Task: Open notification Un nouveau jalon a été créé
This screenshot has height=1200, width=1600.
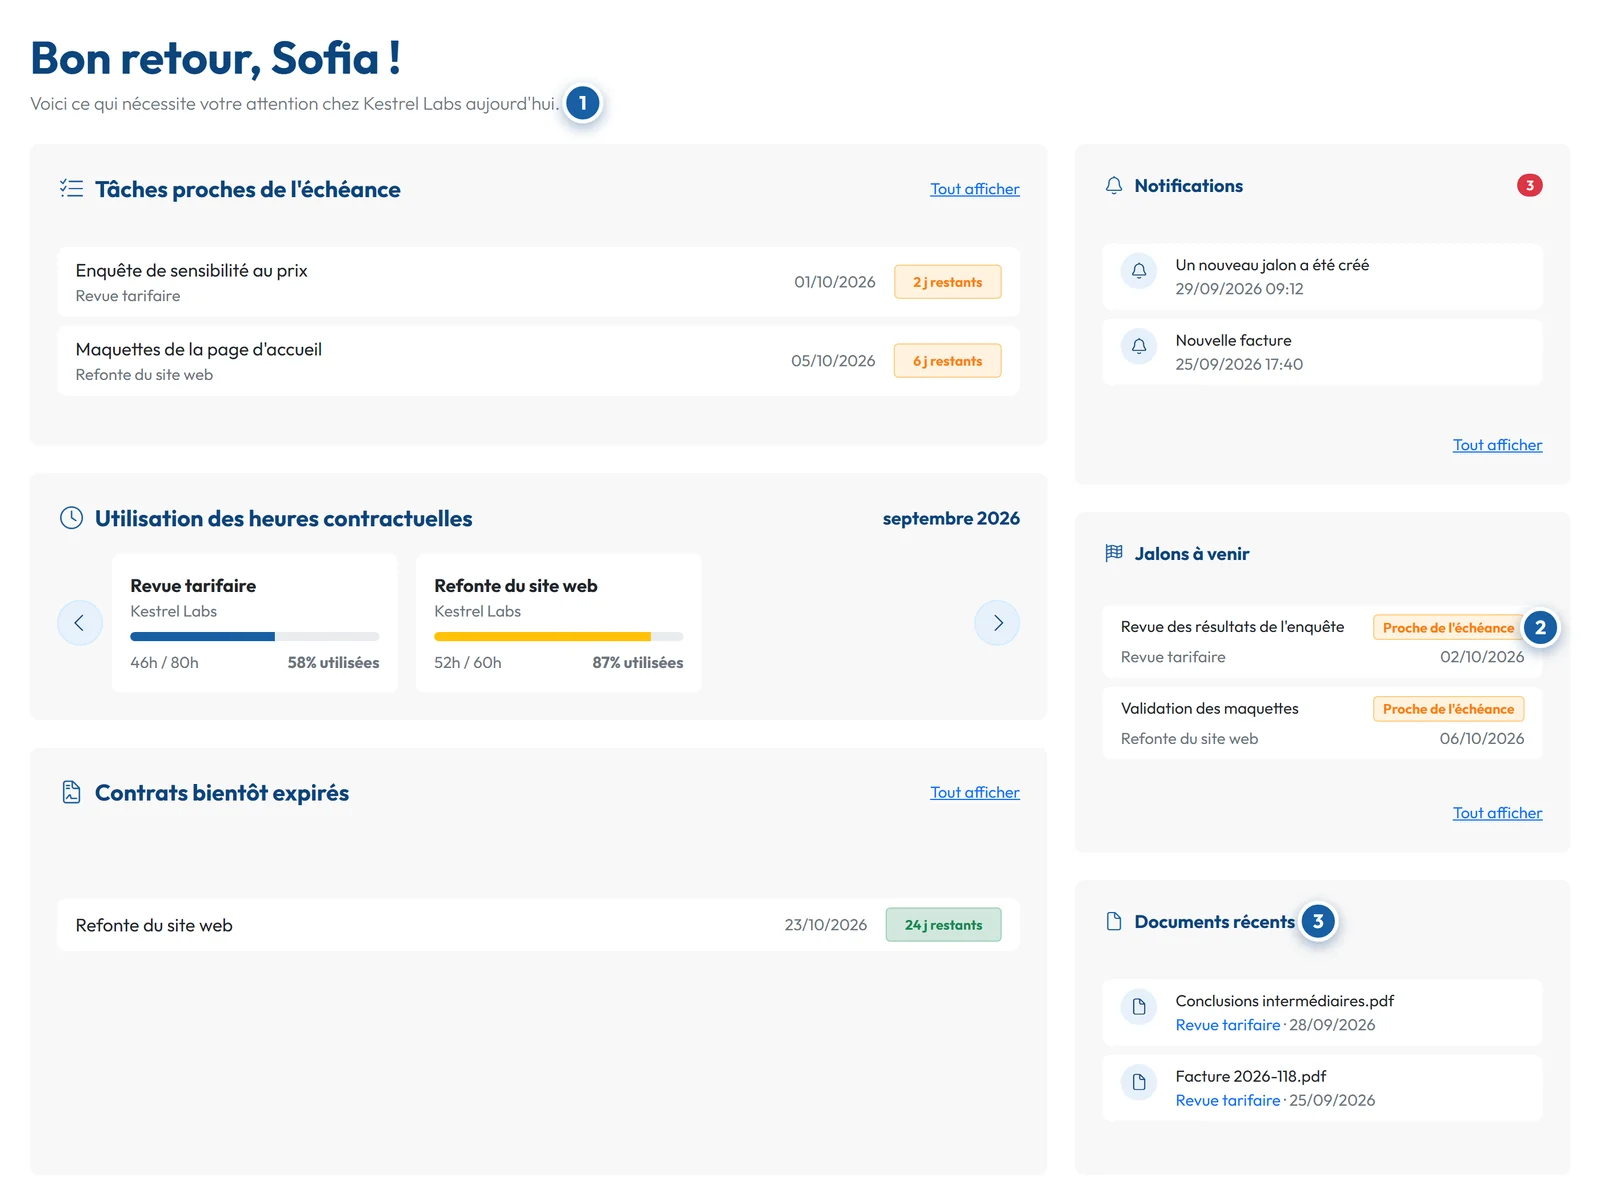Action: point(1322,277)
